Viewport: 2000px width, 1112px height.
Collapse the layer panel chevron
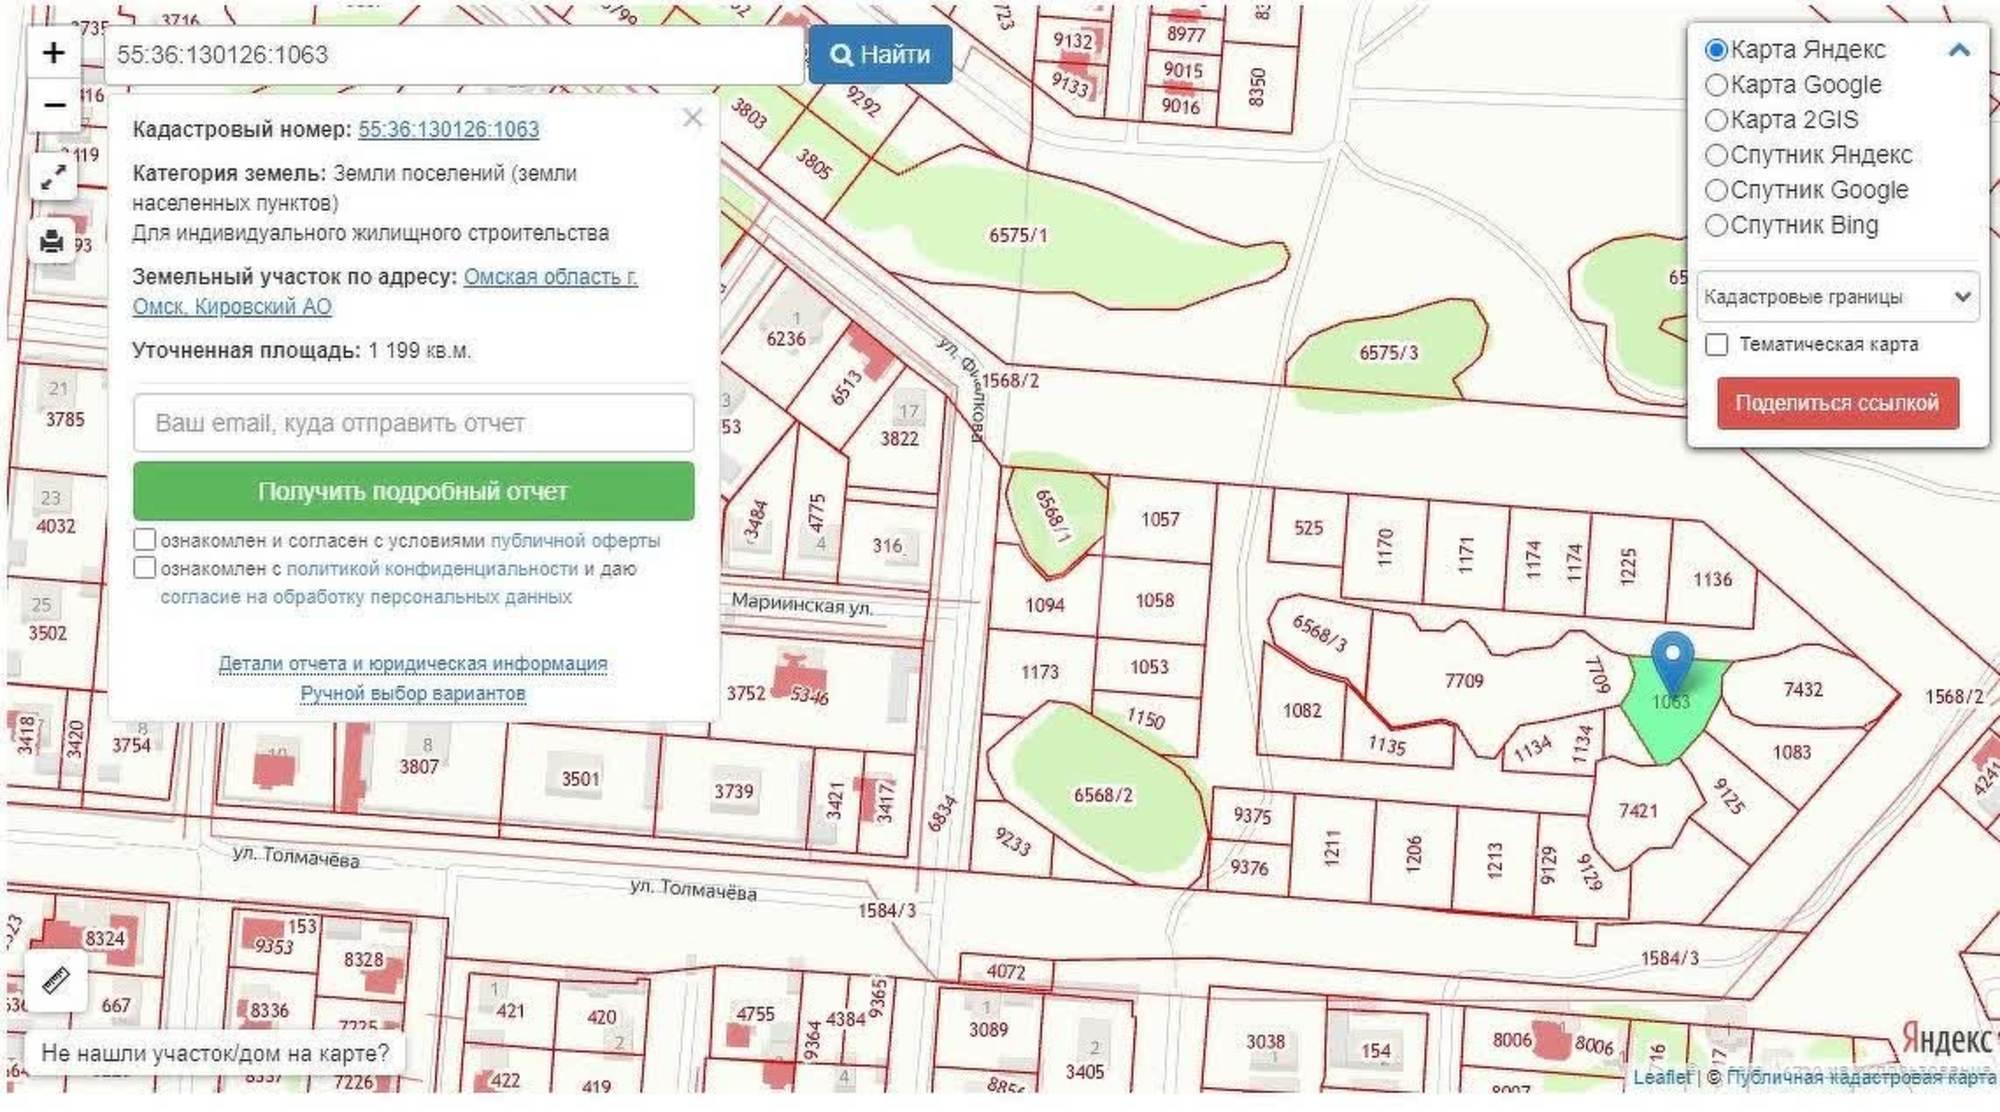[1959, 50]
